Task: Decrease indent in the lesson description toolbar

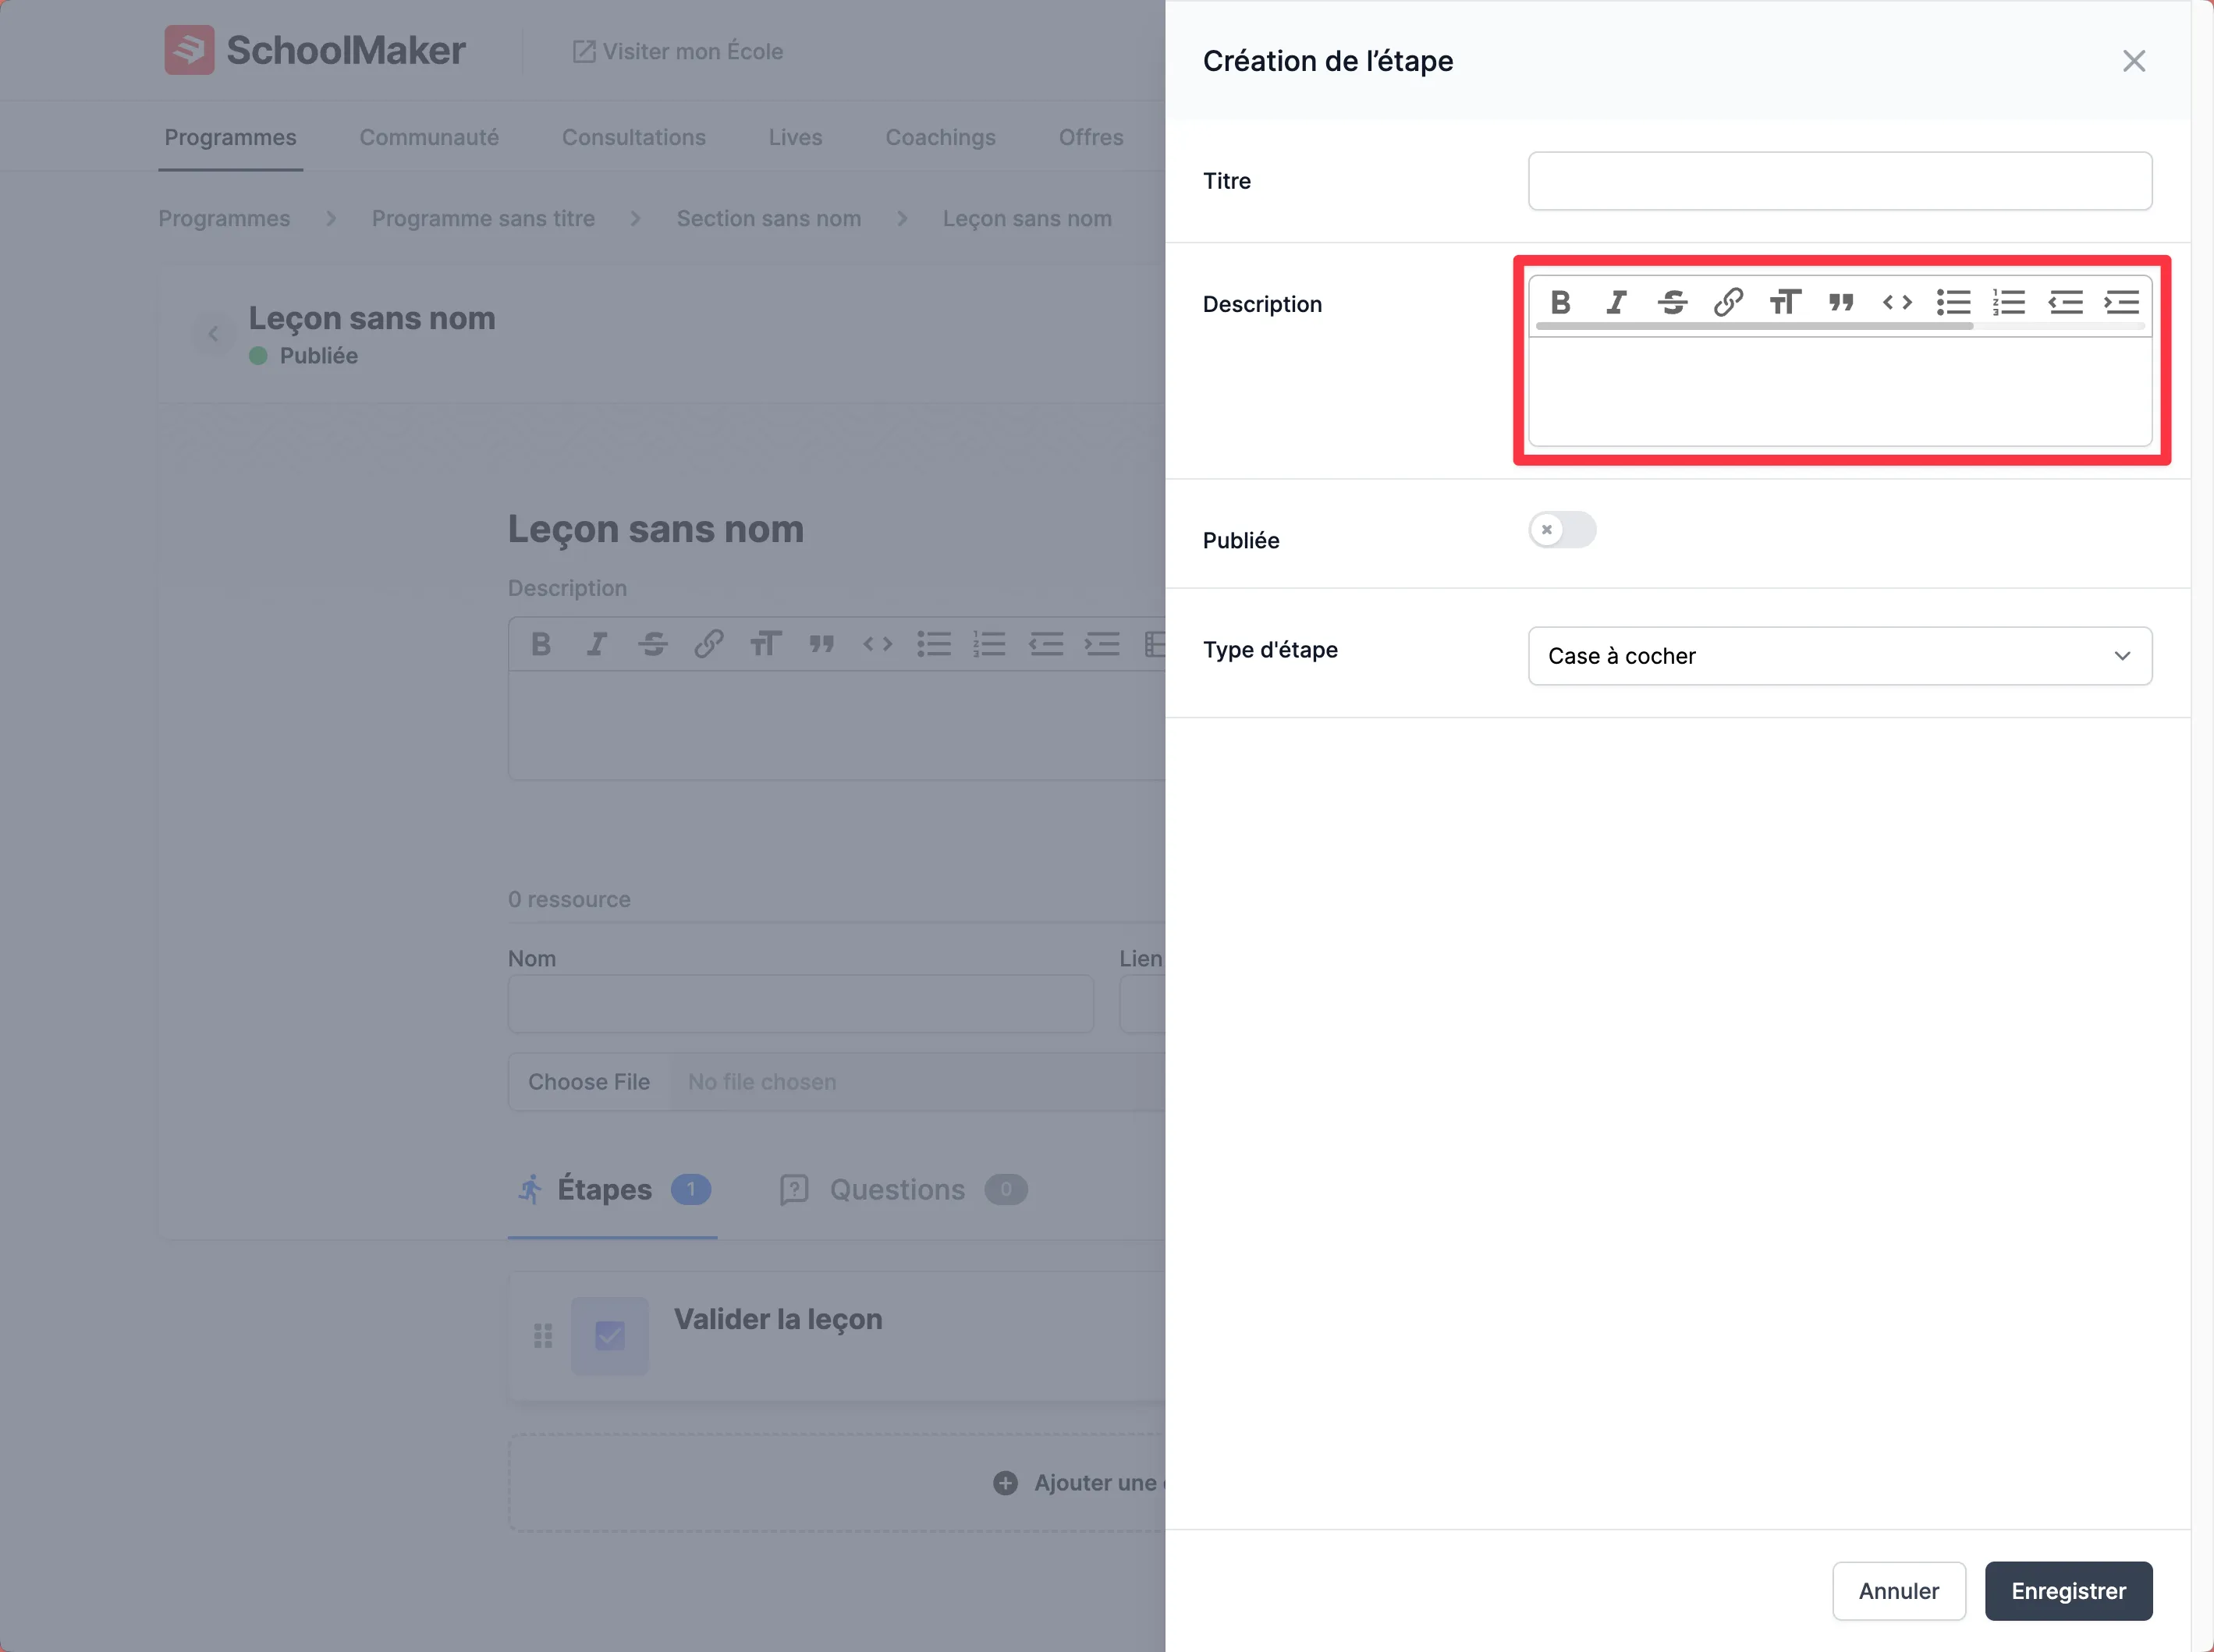Action: click(1046, 644)
